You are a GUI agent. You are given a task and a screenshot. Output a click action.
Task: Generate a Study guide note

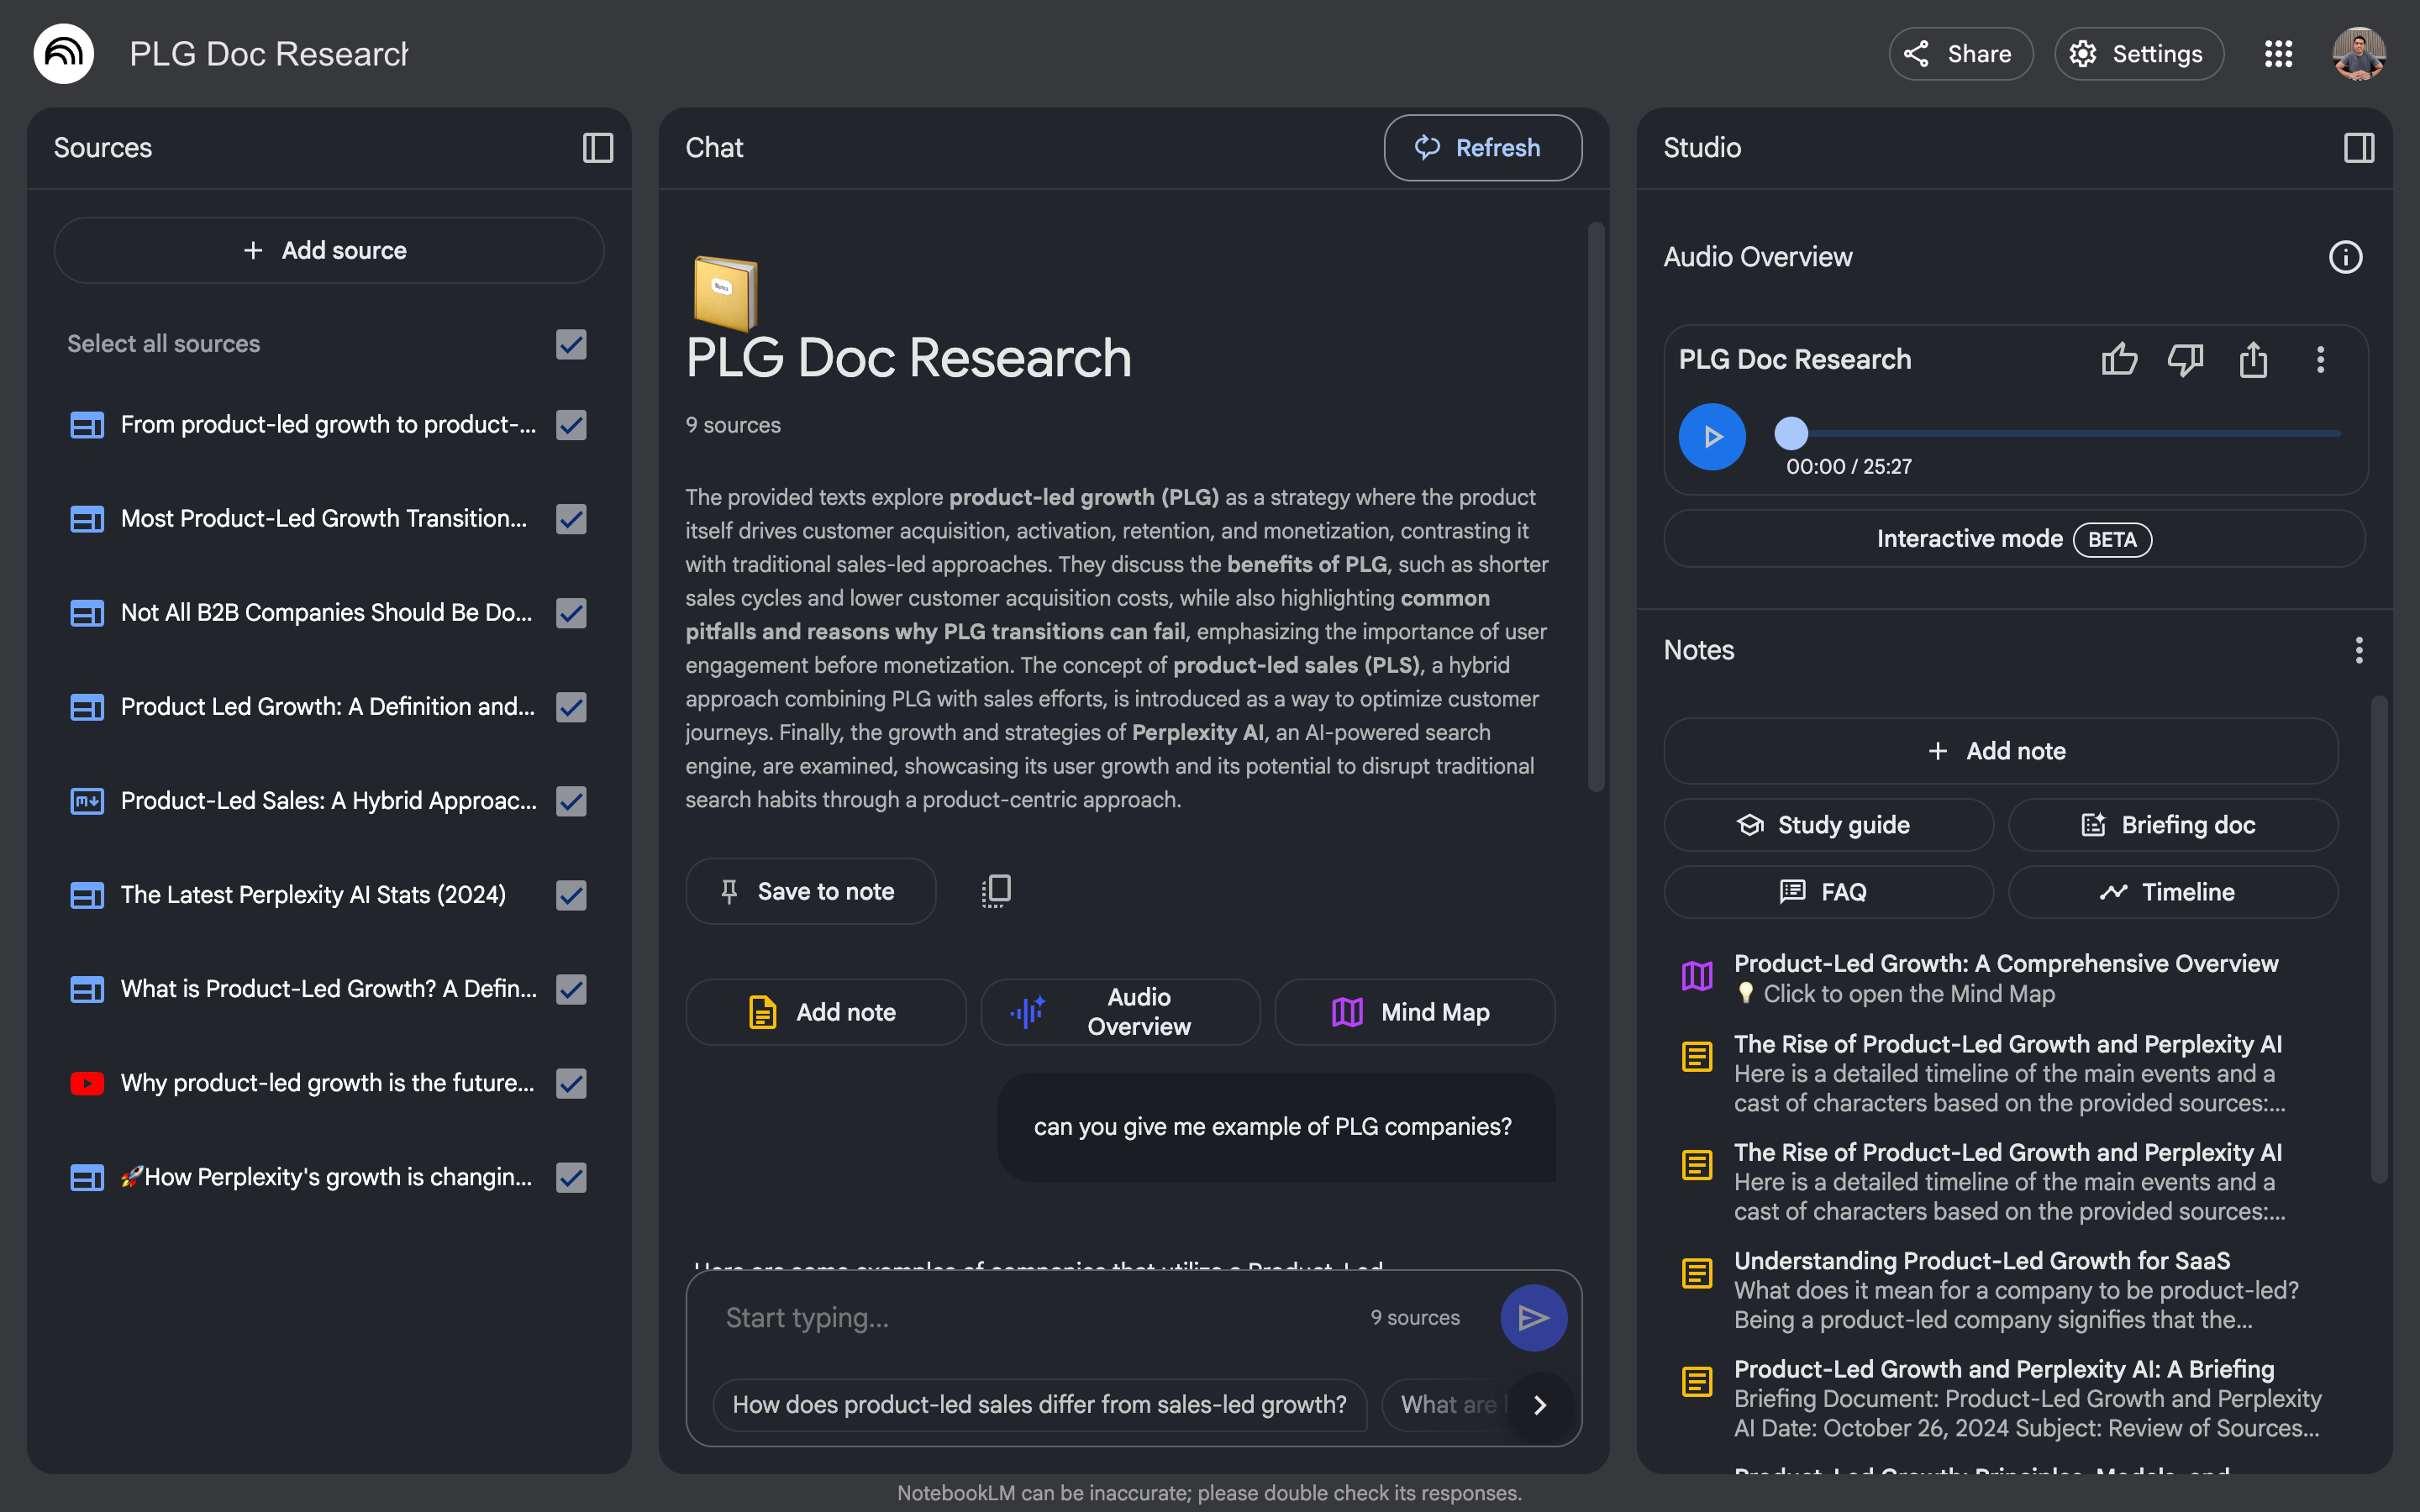coord(1827,824)
